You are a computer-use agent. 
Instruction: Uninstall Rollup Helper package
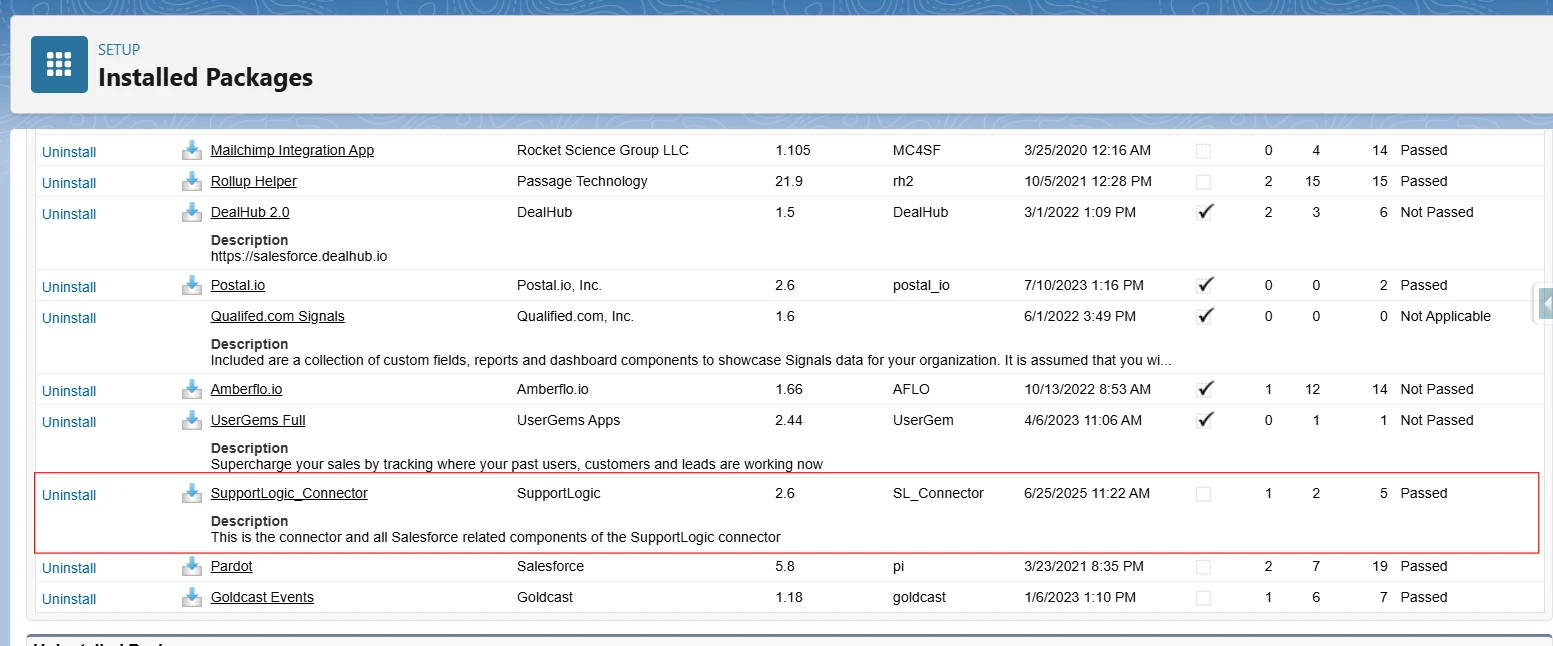(x=69, y=183)
